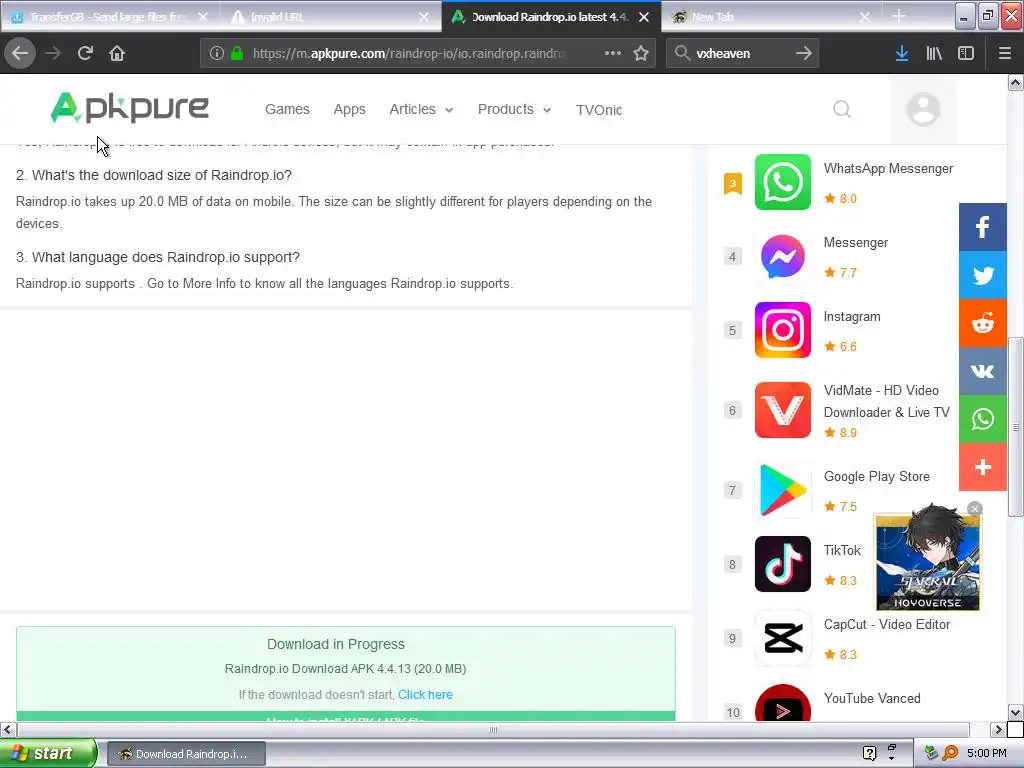
Task: Open a new browser tab with plus
Action: tap(899, 16)
